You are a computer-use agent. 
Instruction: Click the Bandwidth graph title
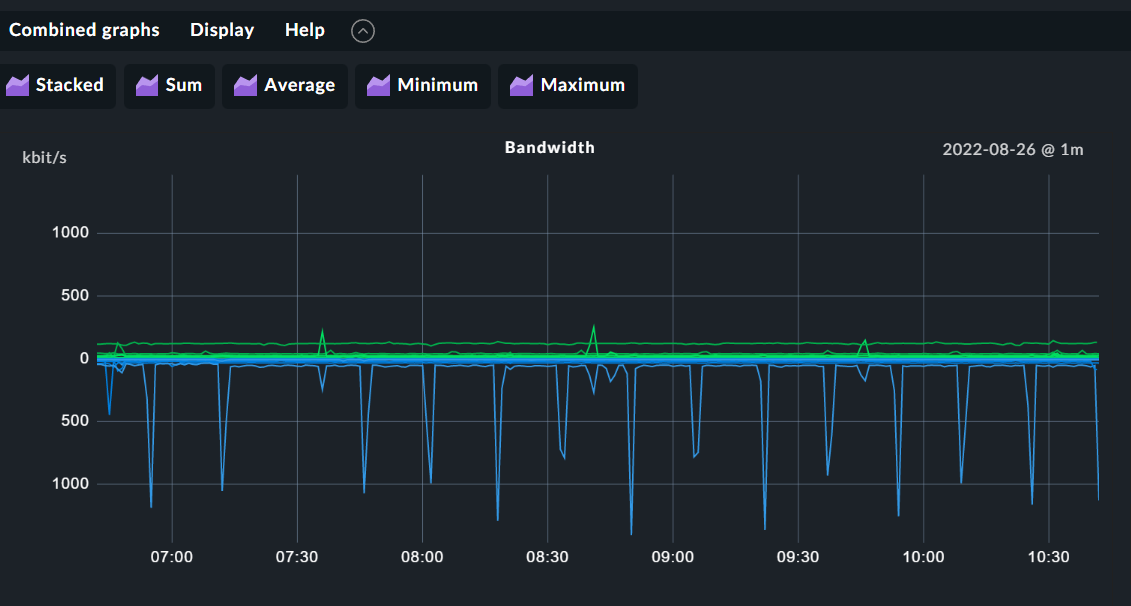tap(548, 147)
